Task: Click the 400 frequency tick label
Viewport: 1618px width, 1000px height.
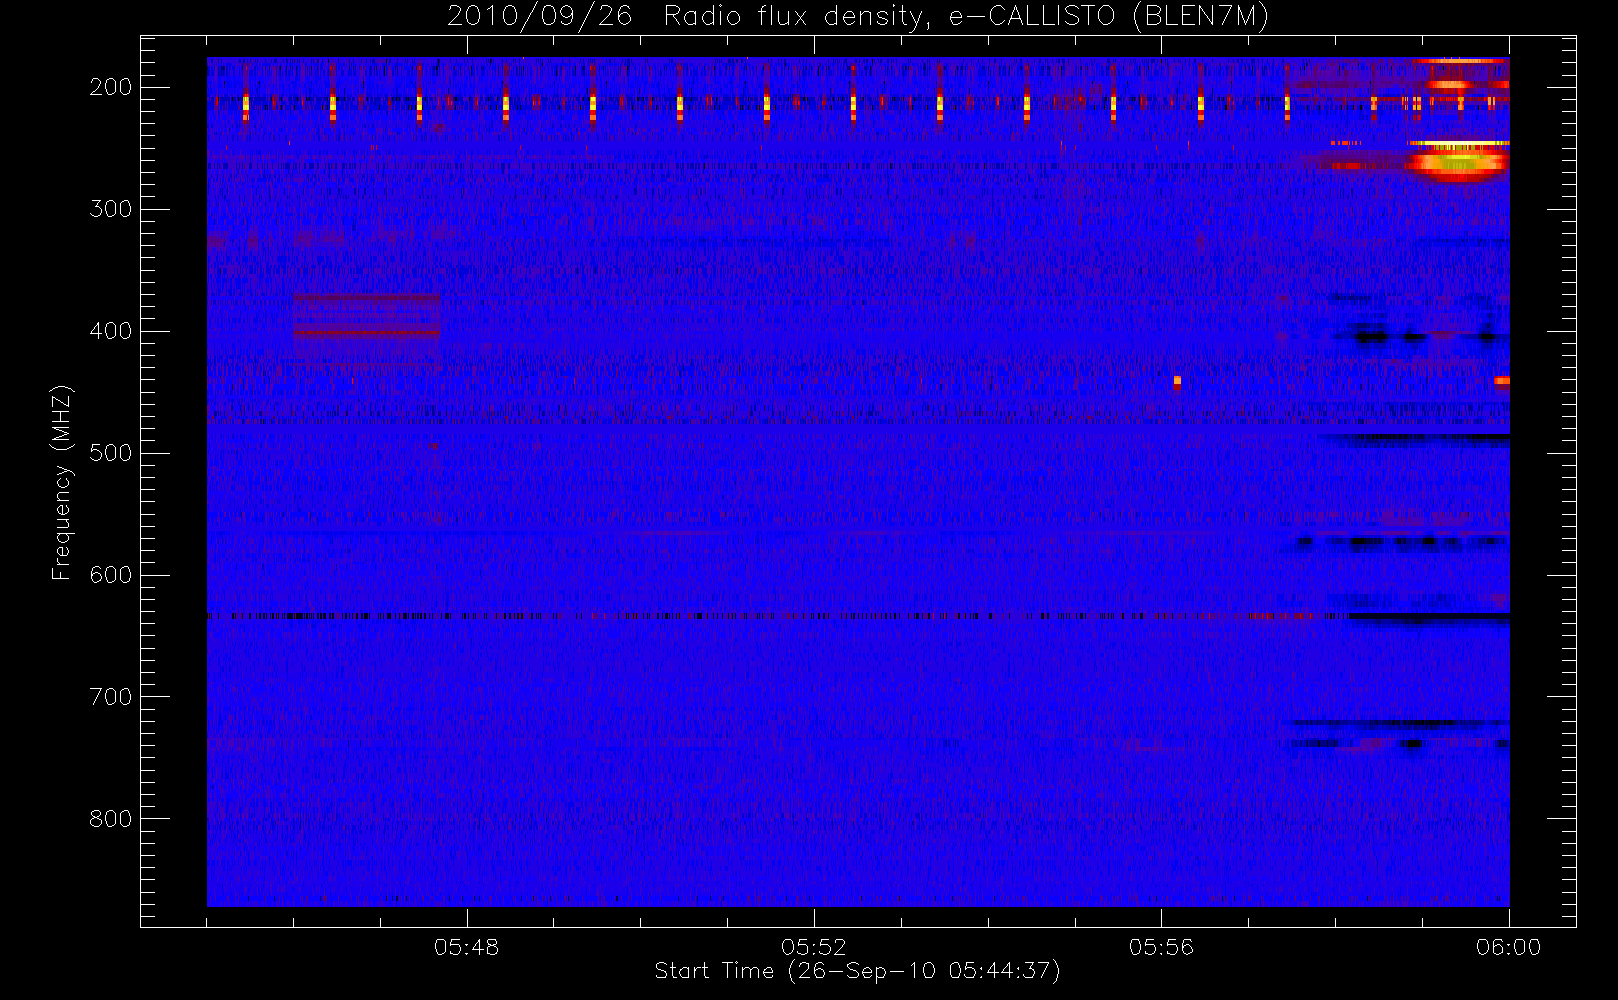Action: click(x=111, y=331)
